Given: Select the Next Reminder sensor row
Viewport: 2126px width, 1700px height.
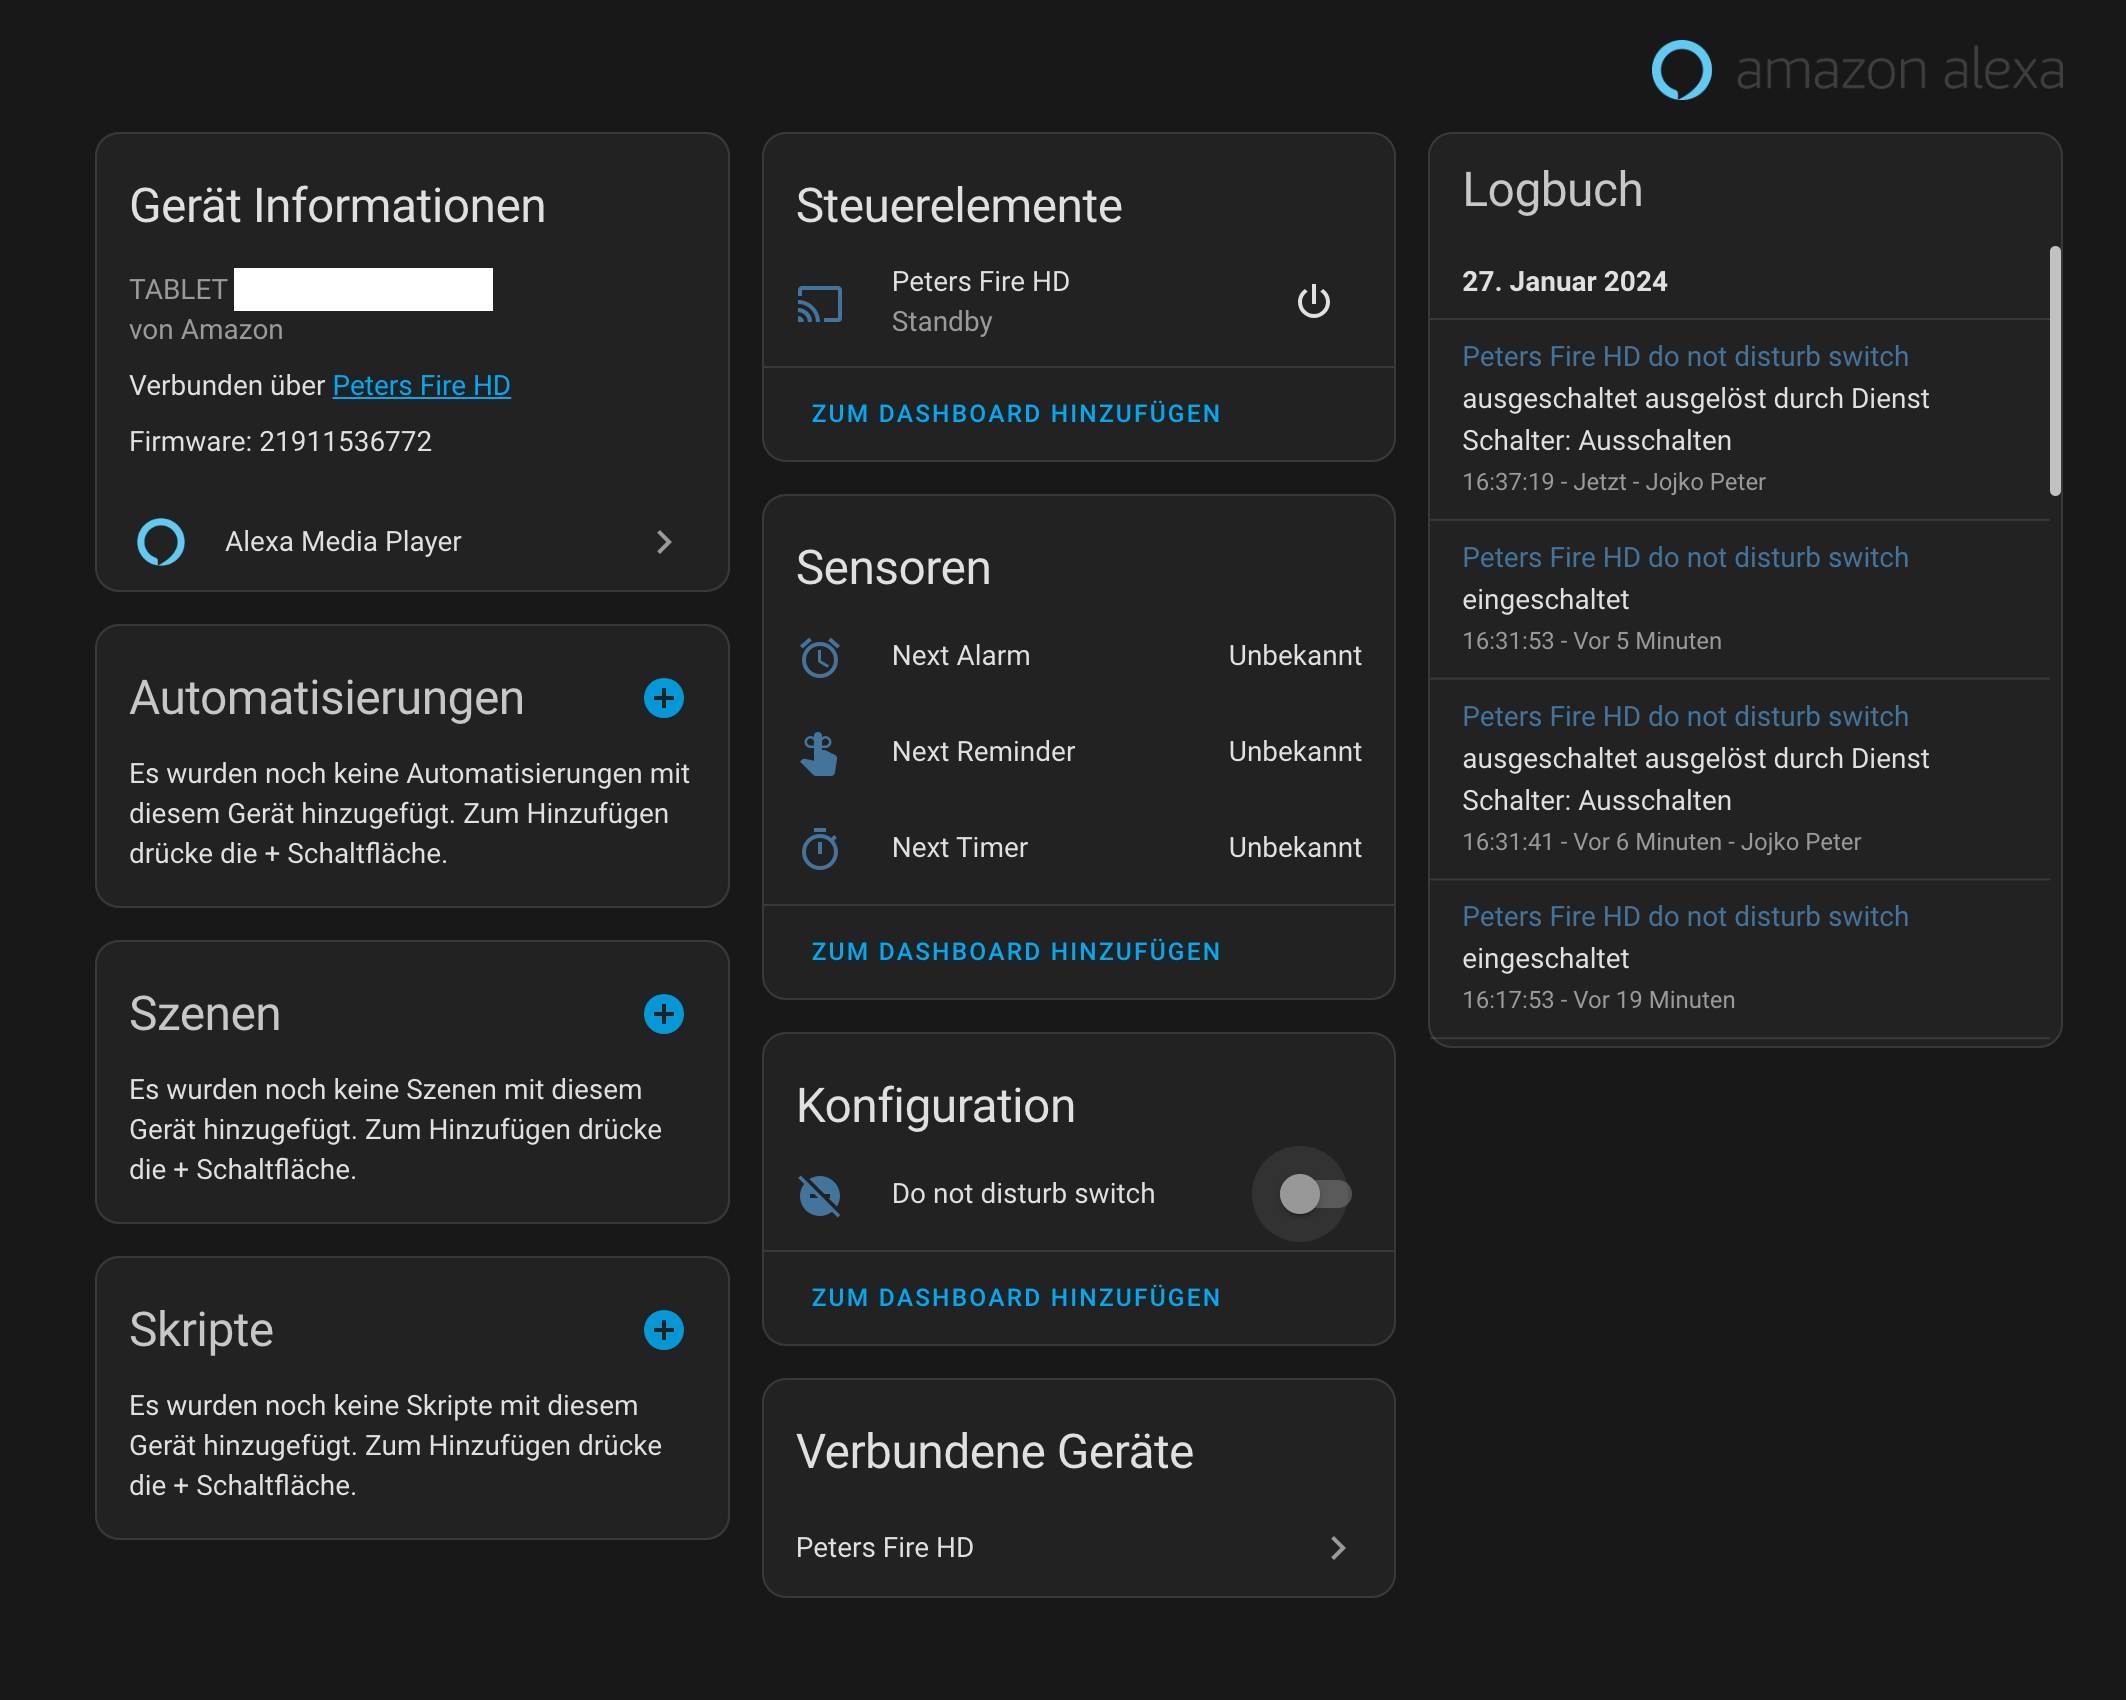Looking at the screenshot, I should coord(1079,752).
